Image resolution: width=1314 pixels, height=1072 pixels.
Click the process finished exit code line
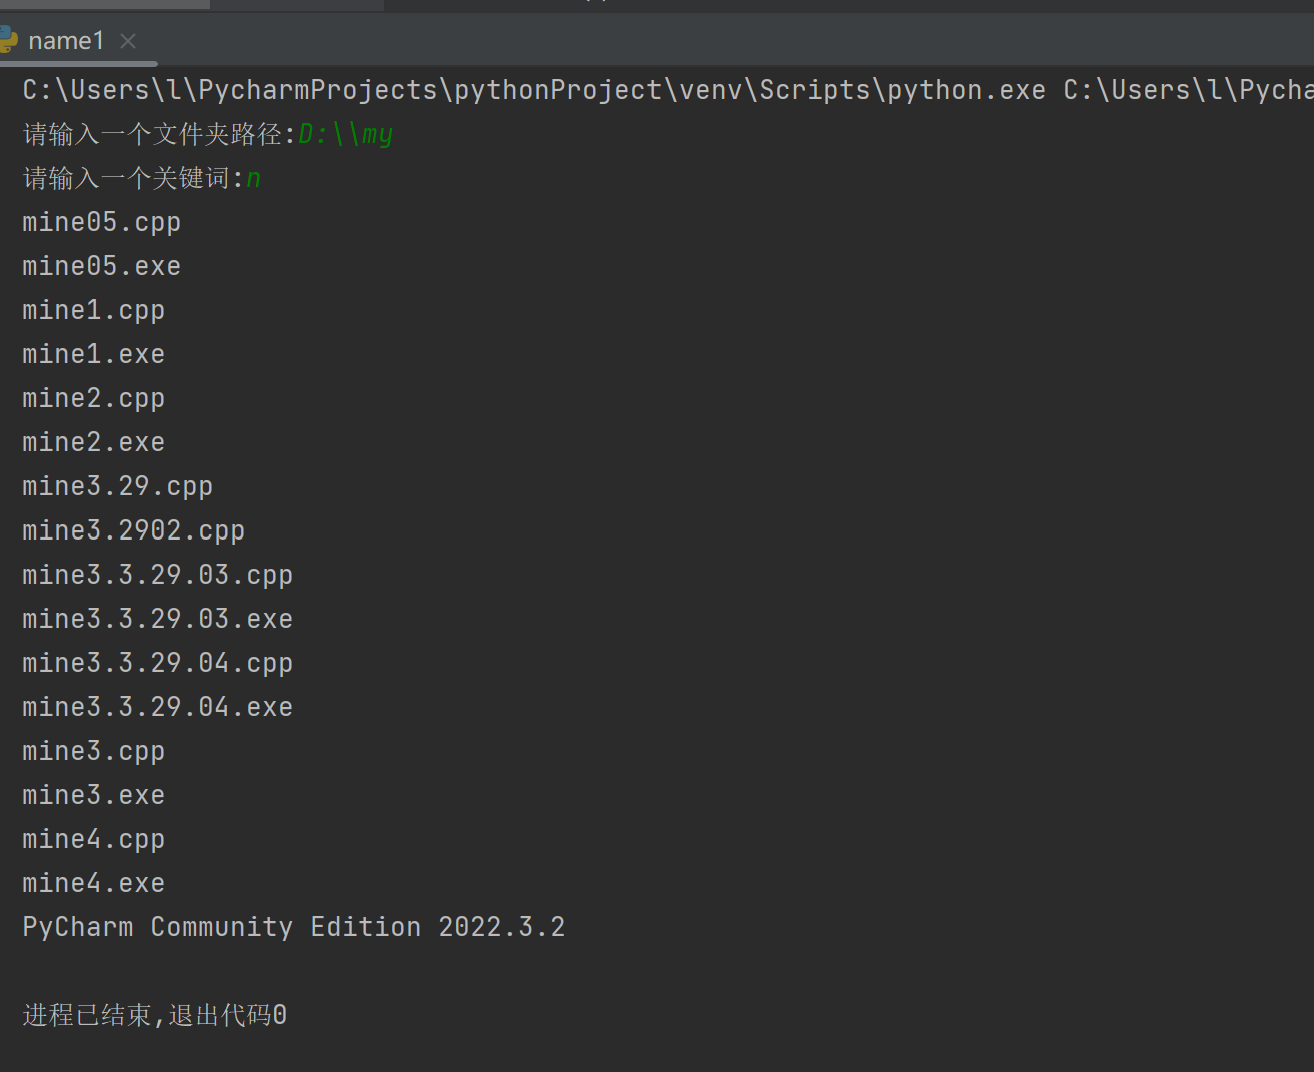(x=155, y=1015)
